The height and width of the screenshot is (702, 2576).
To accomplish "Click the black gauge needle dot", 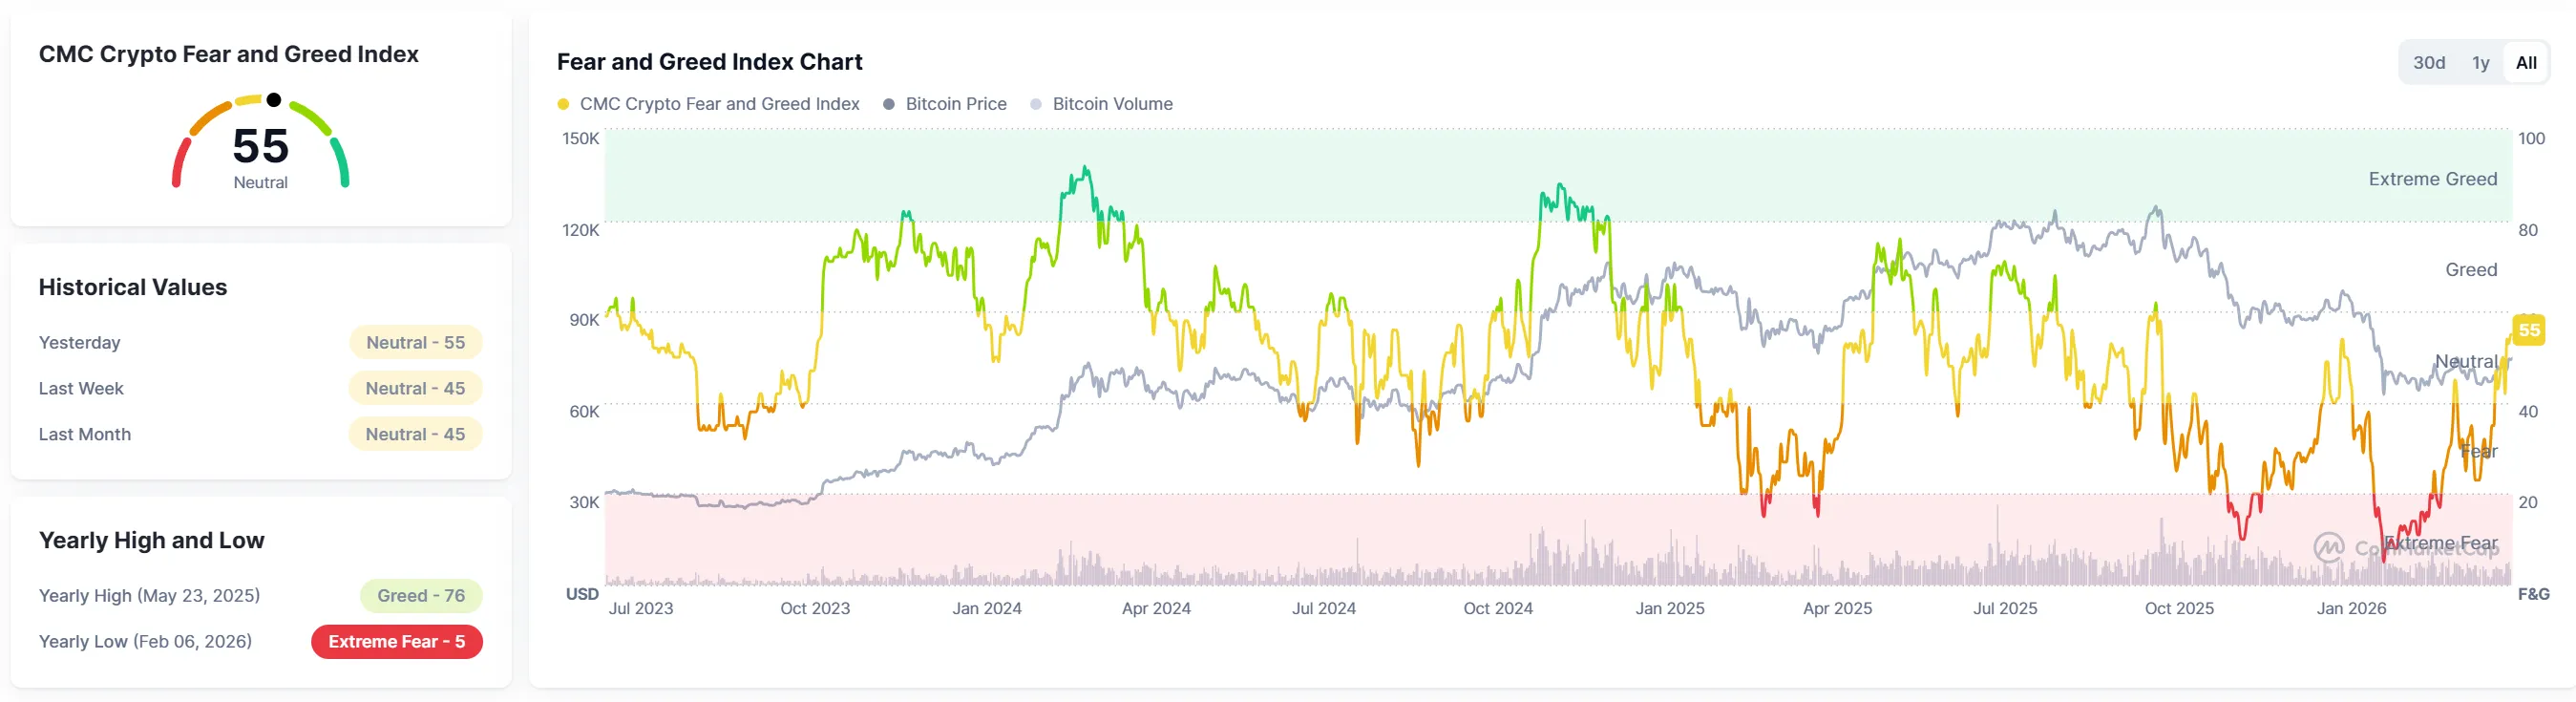I will [x=273, y=100].
